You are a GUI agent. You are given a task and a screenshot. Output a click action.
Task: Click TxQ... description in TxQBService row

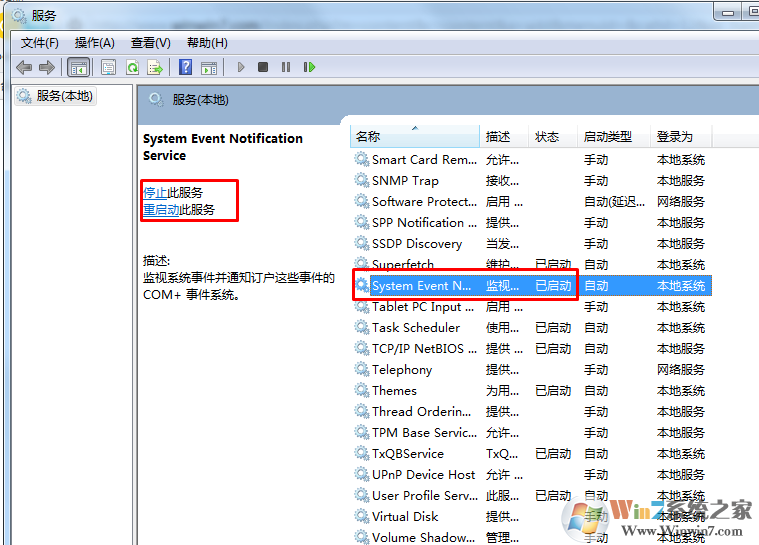(x=502, y=454)
